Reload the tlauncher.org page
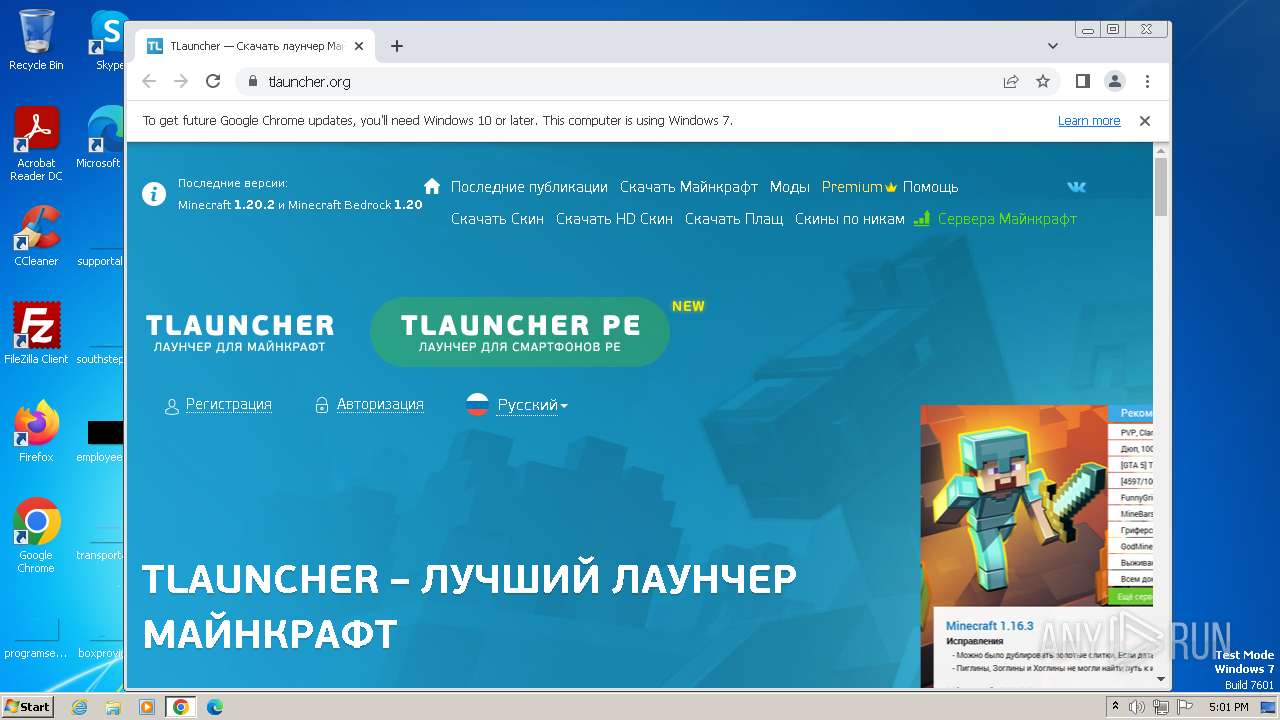The height and width of the screenshot is (720, 1280). (x=213, y=82)
